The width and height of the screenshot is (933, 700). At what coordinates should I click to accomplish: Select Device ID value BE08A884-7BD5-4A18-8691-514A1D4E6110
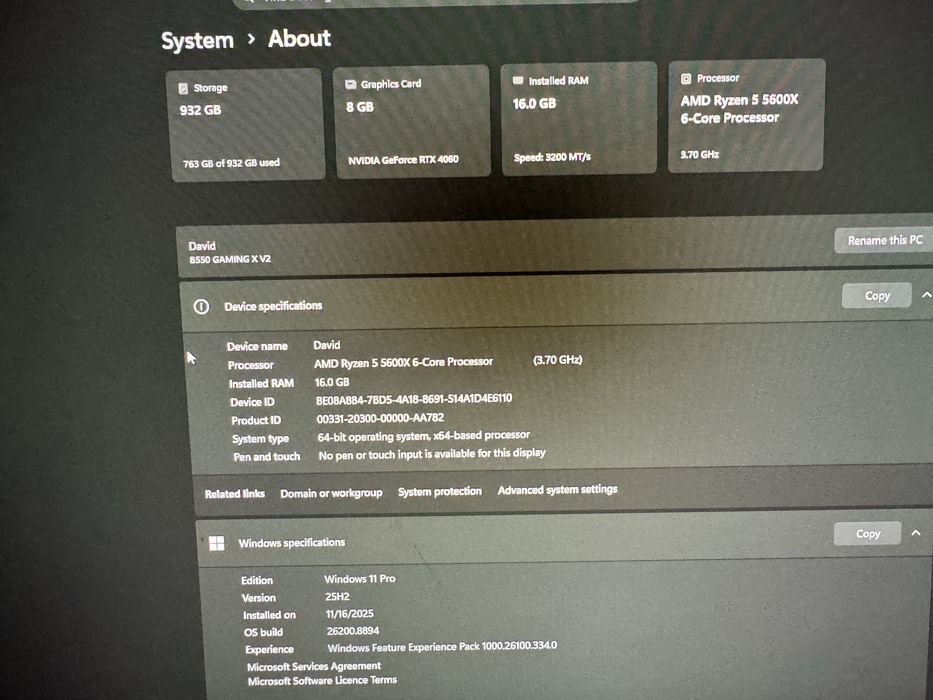point(414,399)
